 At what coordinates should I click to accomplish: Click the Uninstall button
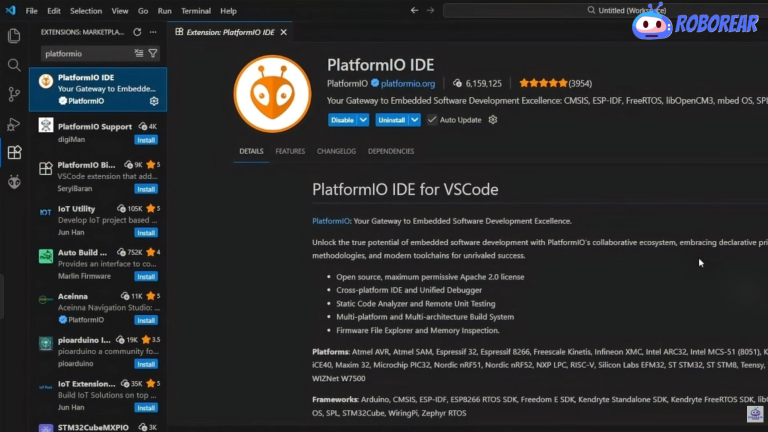click(x=392, y=120)
